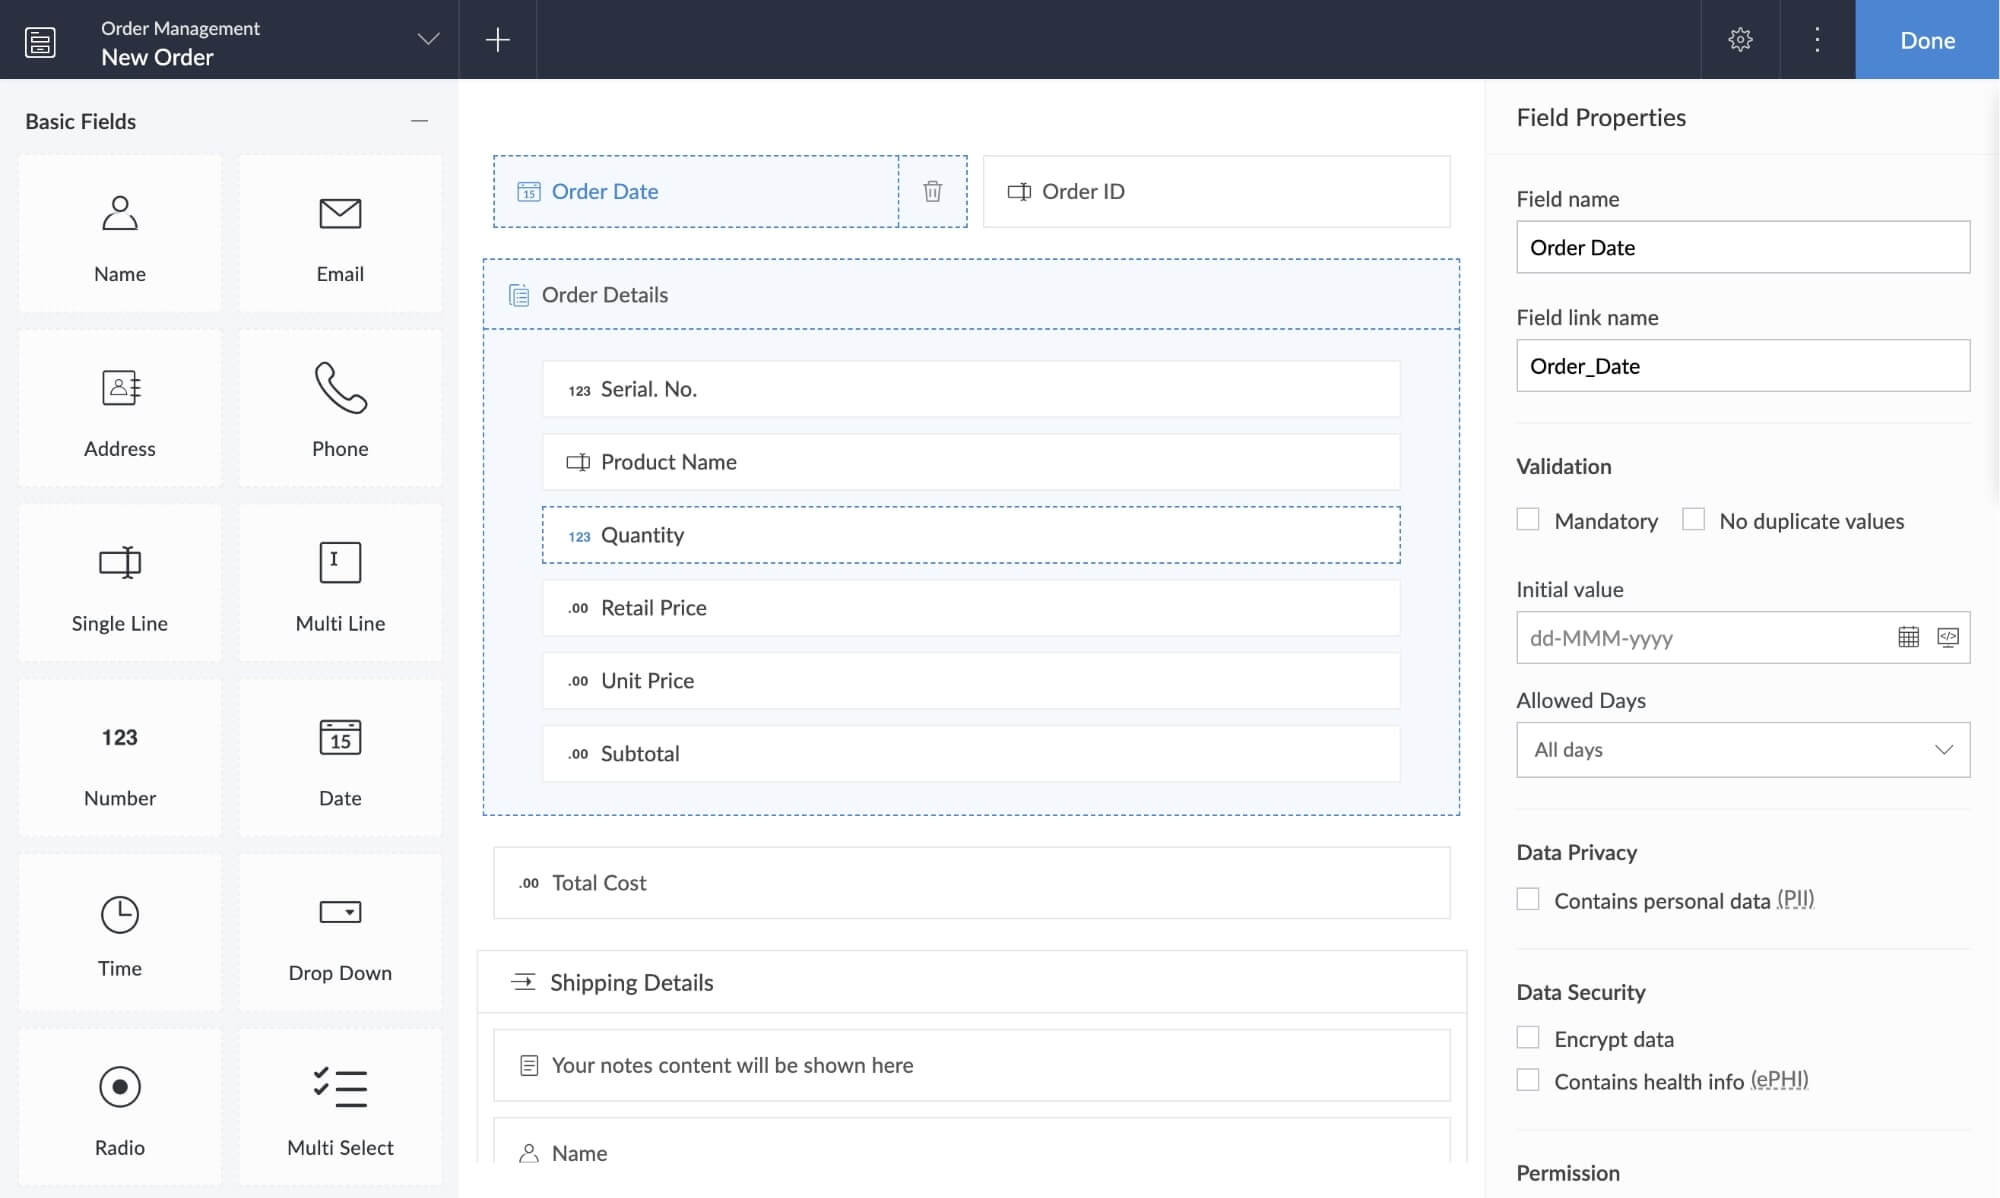Click the trash icon beside Order Date
2000x1198 pixels.
click(x=932, y=191)
